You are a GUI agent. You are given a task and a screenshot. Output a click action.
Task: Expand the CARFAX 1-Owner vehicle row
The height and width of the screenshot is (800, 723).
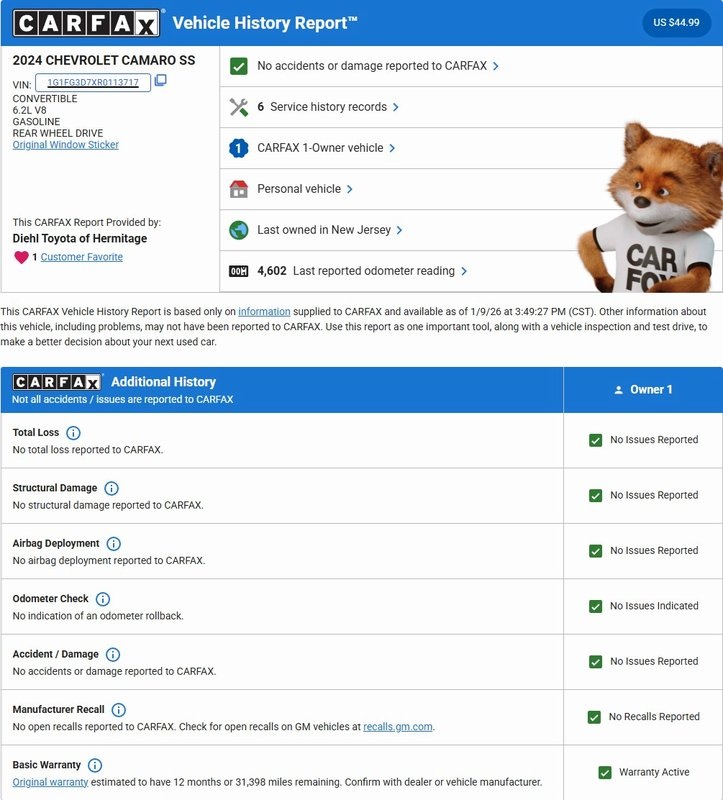click(x=326, y=148)
